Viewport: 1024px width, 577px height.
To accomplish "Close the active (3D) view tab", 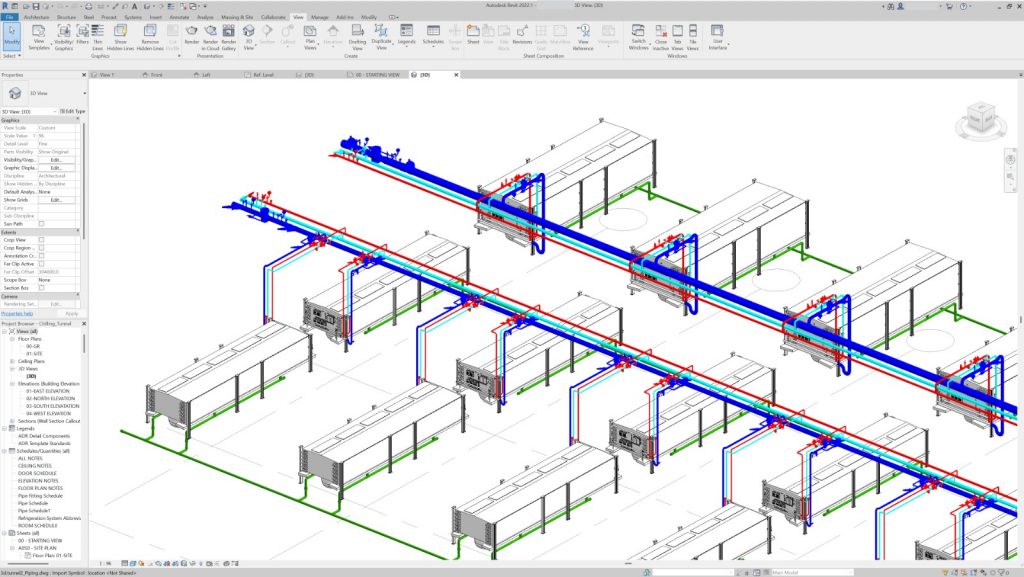I will point(456,75).
